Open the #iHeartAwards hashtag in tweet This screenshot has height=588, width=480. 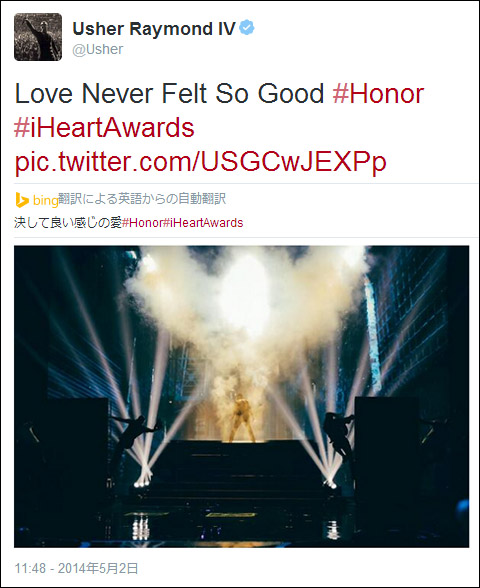point(104,128)
